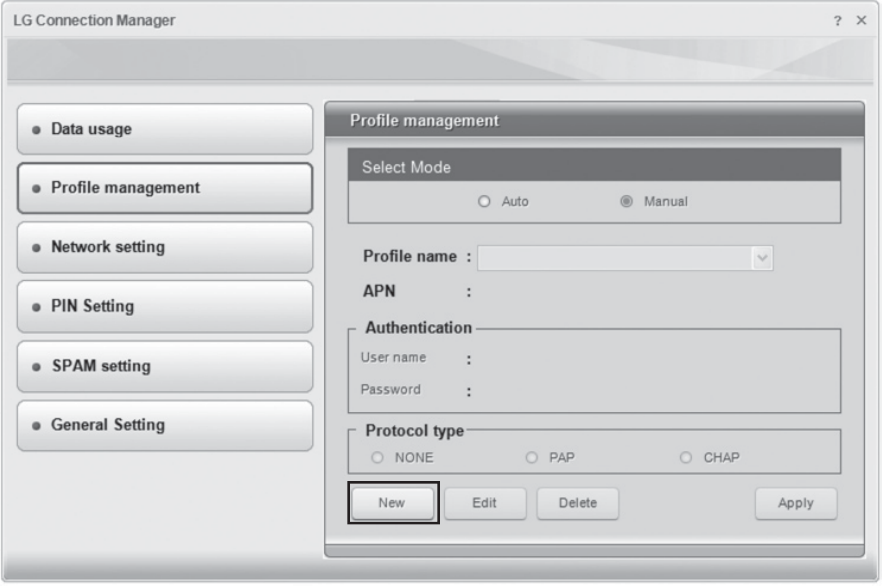Image resolution: width=882 pixels, height=586 pixels.
Task: Open help with the question mark icon
Action: click(838, 21)
